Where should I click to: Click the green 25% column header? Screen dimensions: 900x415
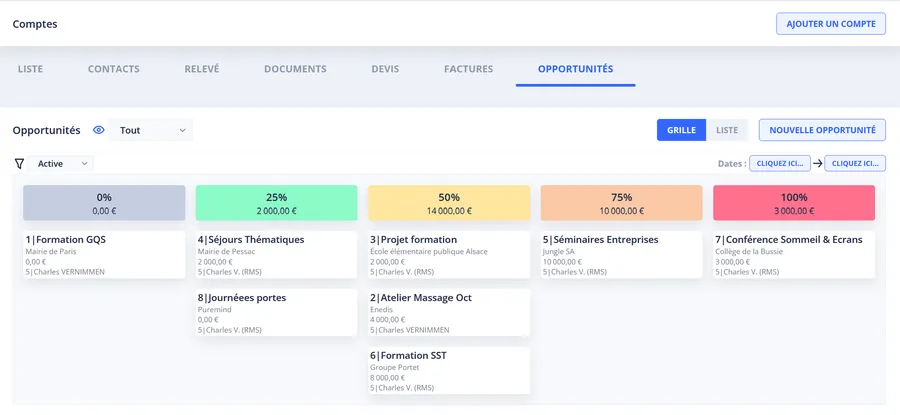pyautogui.click(x=277, y=203)
